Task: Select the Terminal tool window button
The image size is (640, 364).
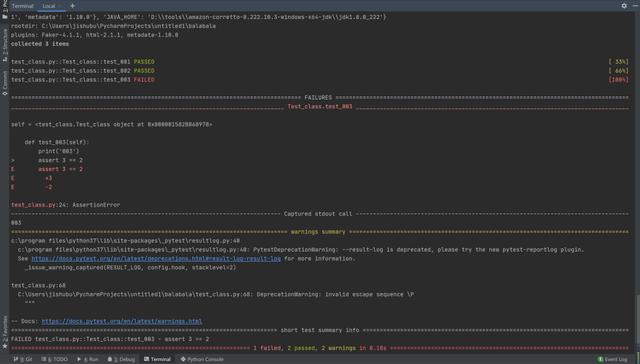Action: [x=157, y=359]
